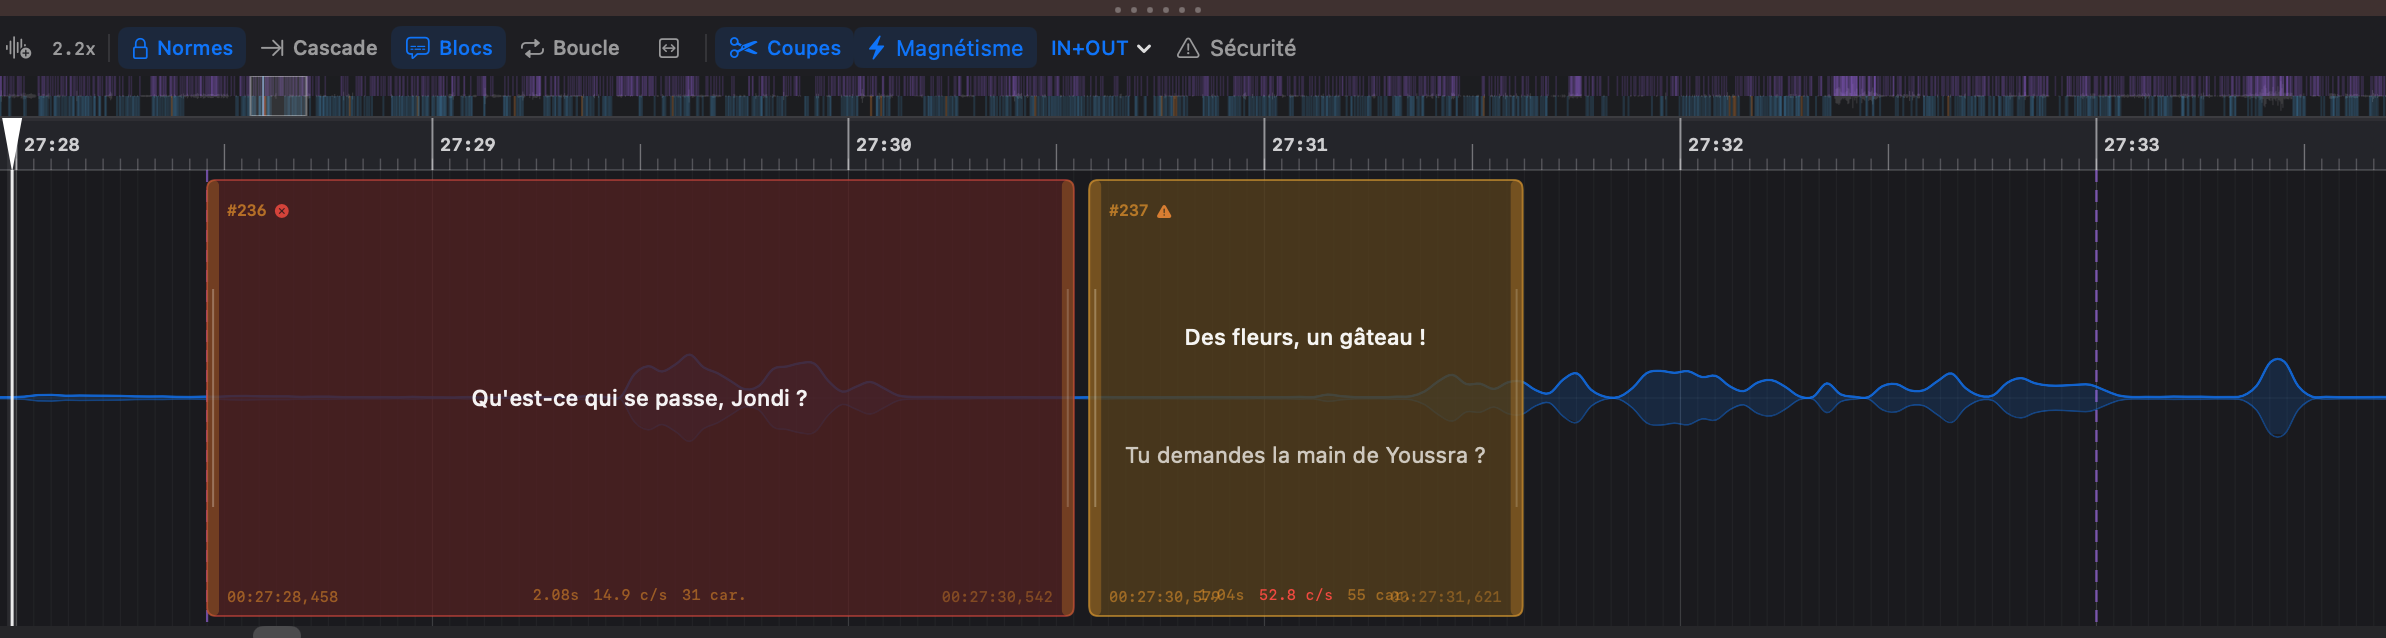Disable the Blocs display toggle

coord(449,48)
